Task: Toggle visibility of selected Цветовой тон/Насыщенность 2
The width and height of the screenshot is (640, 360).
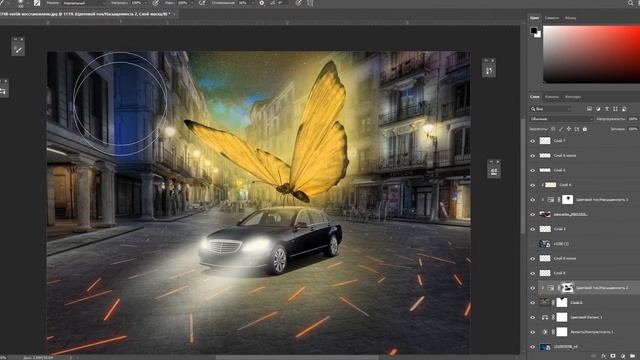Action: (532, 288)
